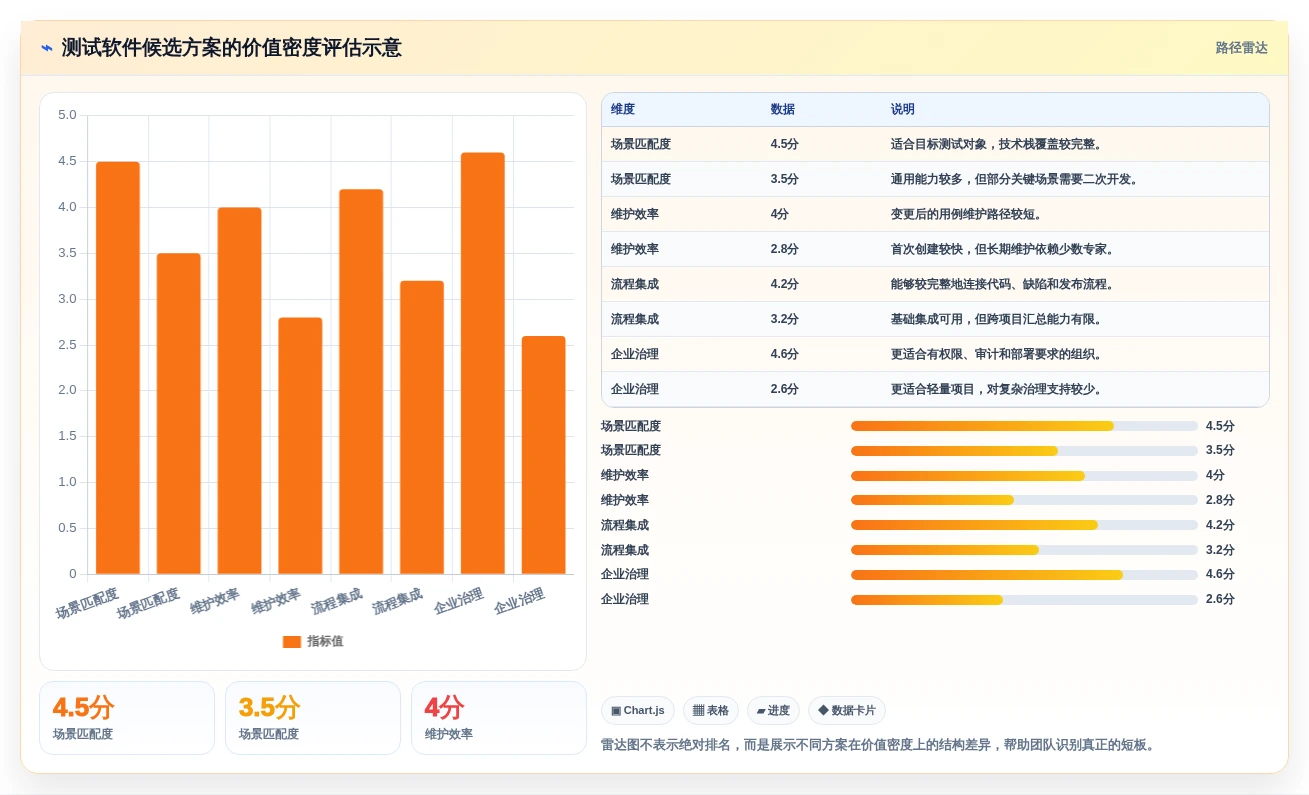Click the progress bar valued 2.6分
1309x795 pixels.
pos(1024,600)
